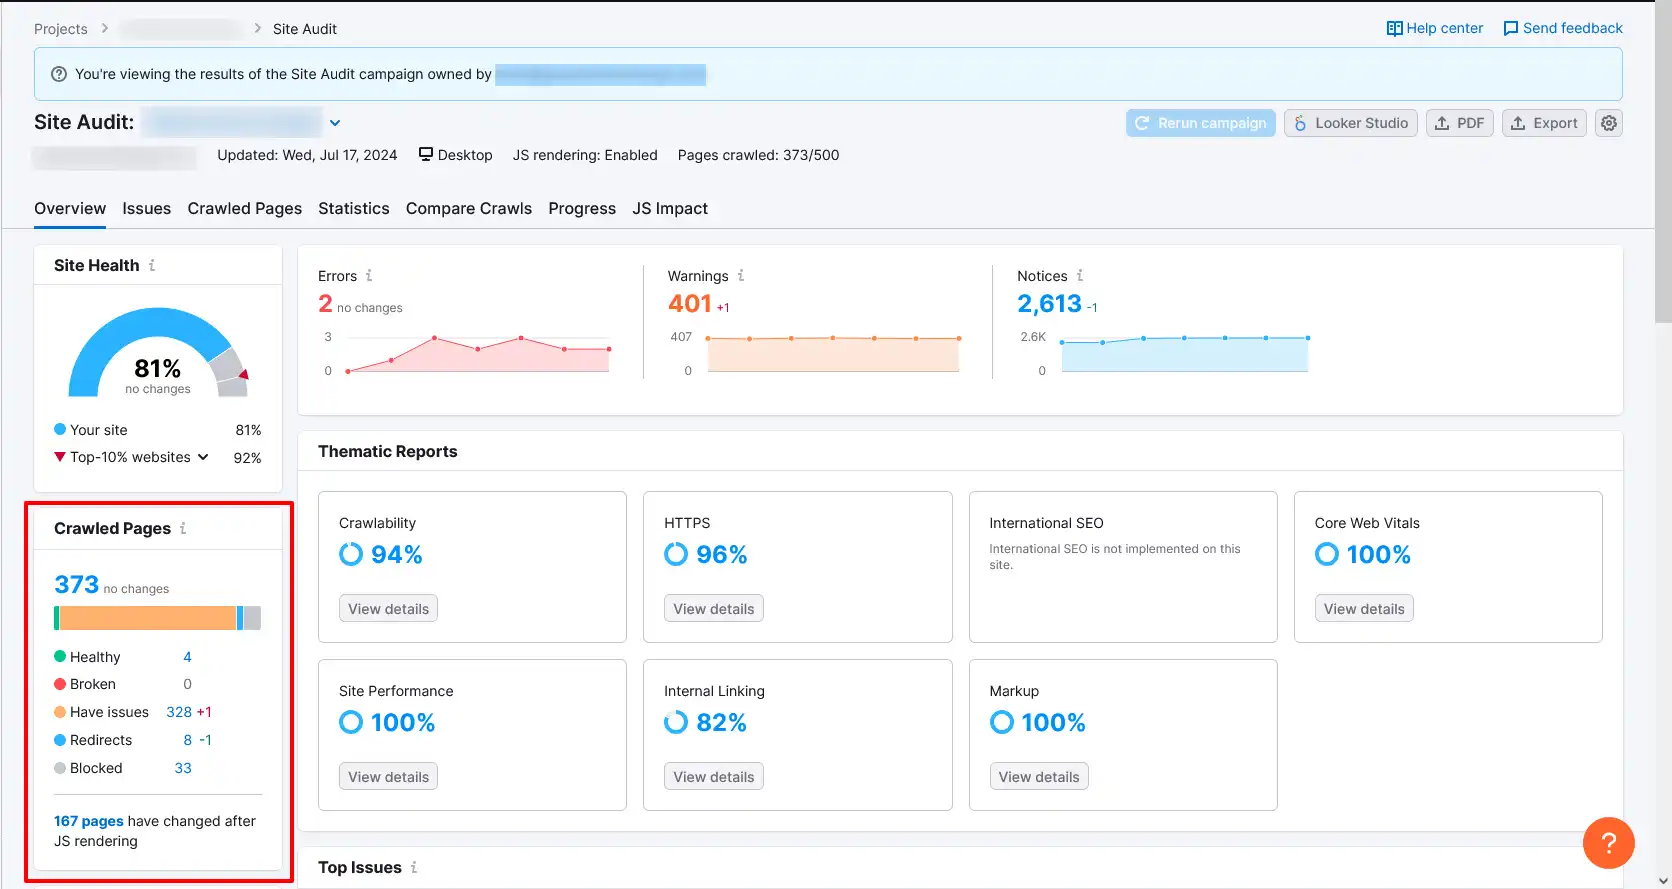Click the Warnings trend chart
Screen dimensions: 1672x889
[833, 354]
